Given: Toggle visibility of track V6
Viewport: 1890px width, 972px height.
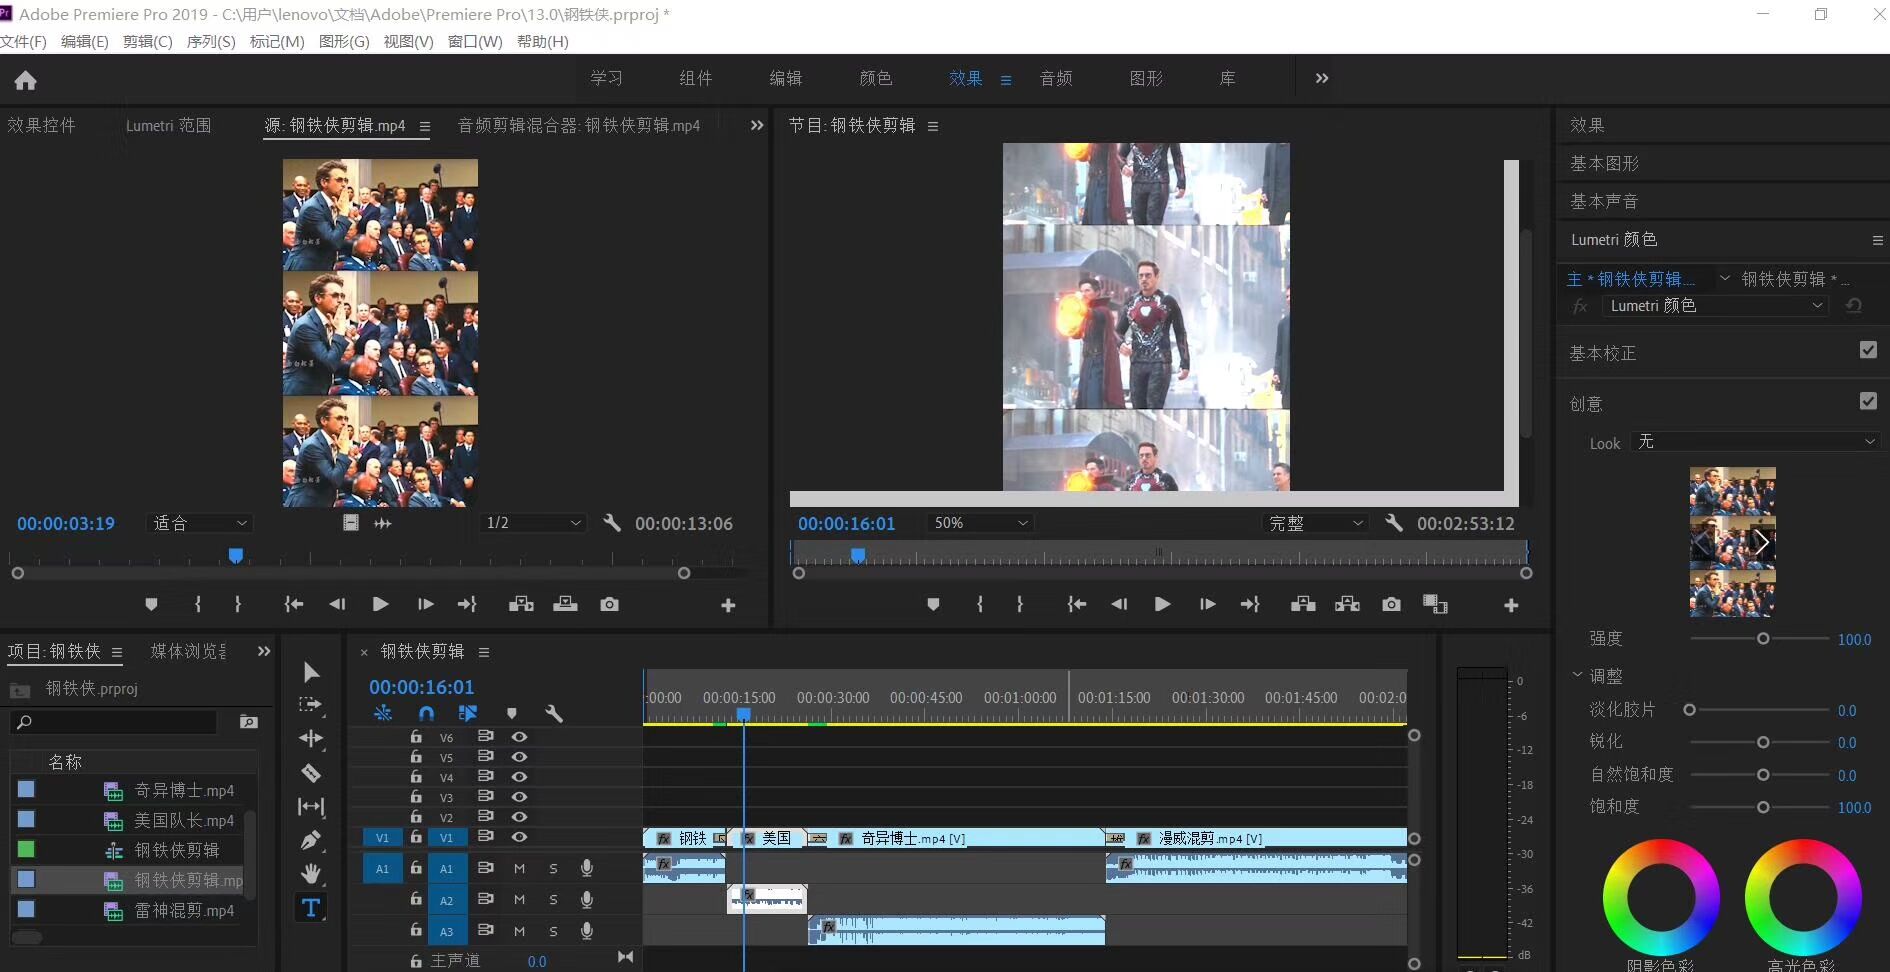Looking at the screenshot, I should 519,737.
